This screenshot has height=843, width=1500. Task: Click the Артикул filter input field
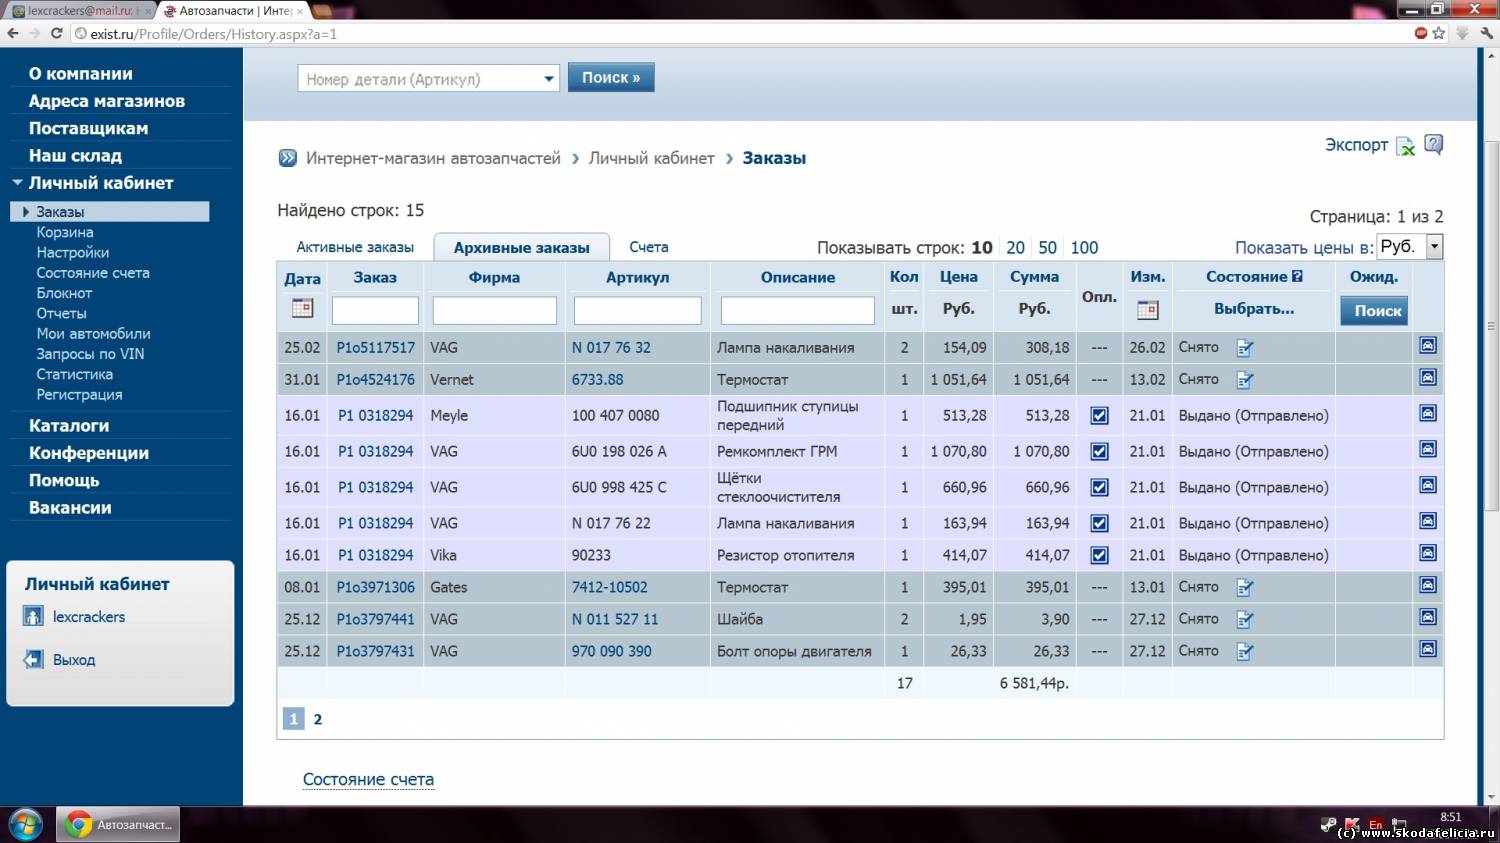click(x=637, y=310)
